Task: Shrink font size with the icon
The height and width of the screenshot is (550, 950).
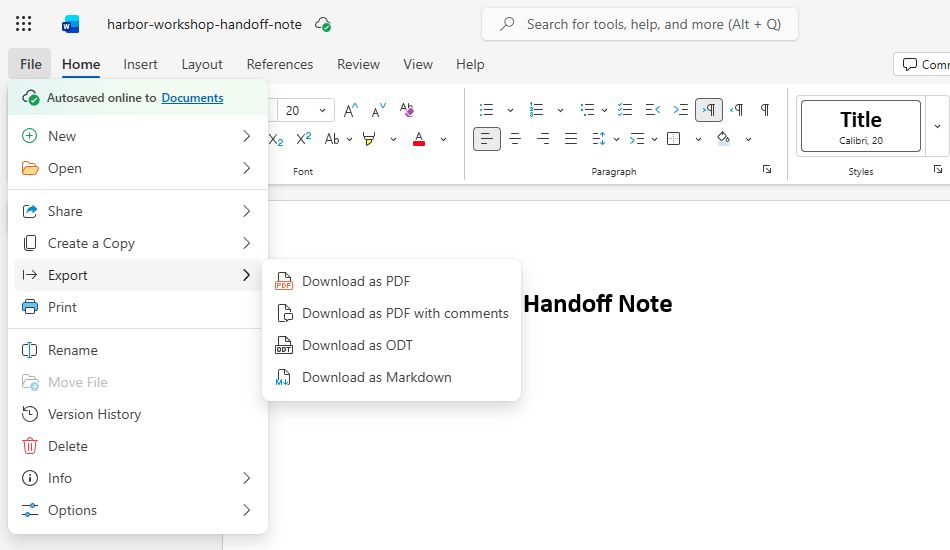Action: [379, 110]
